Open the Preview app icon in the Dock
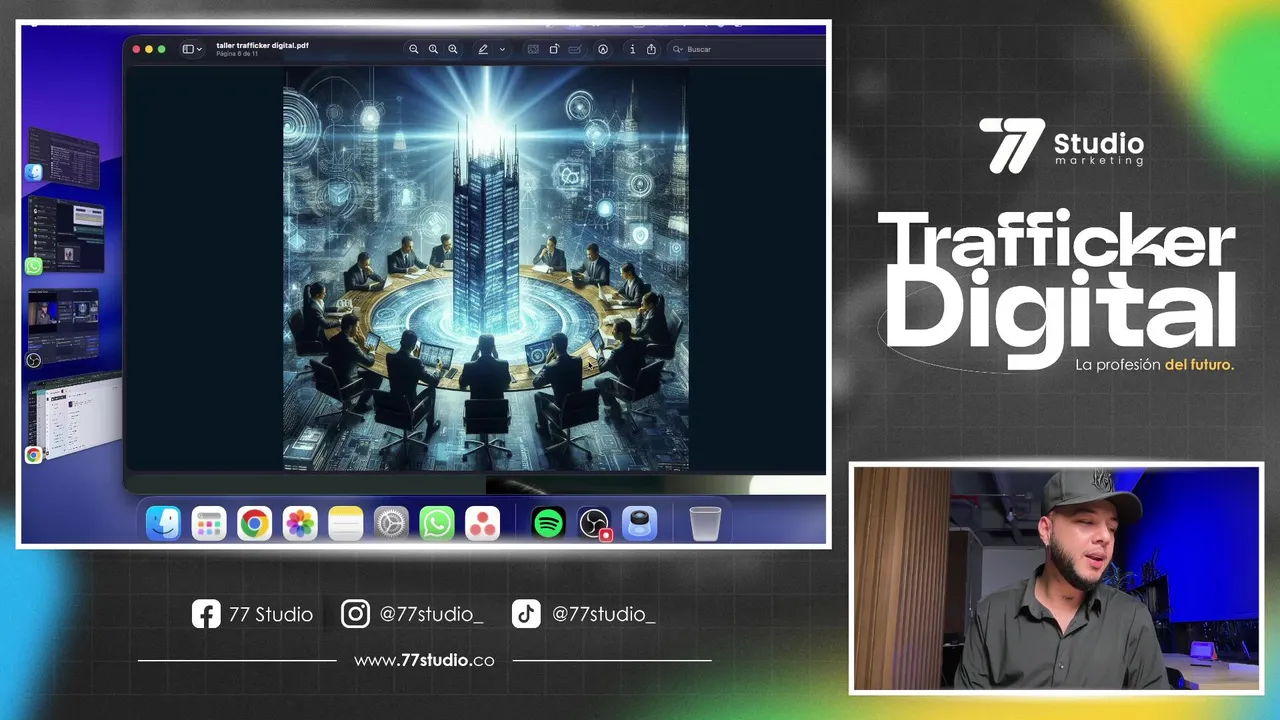 pos(639,523)
